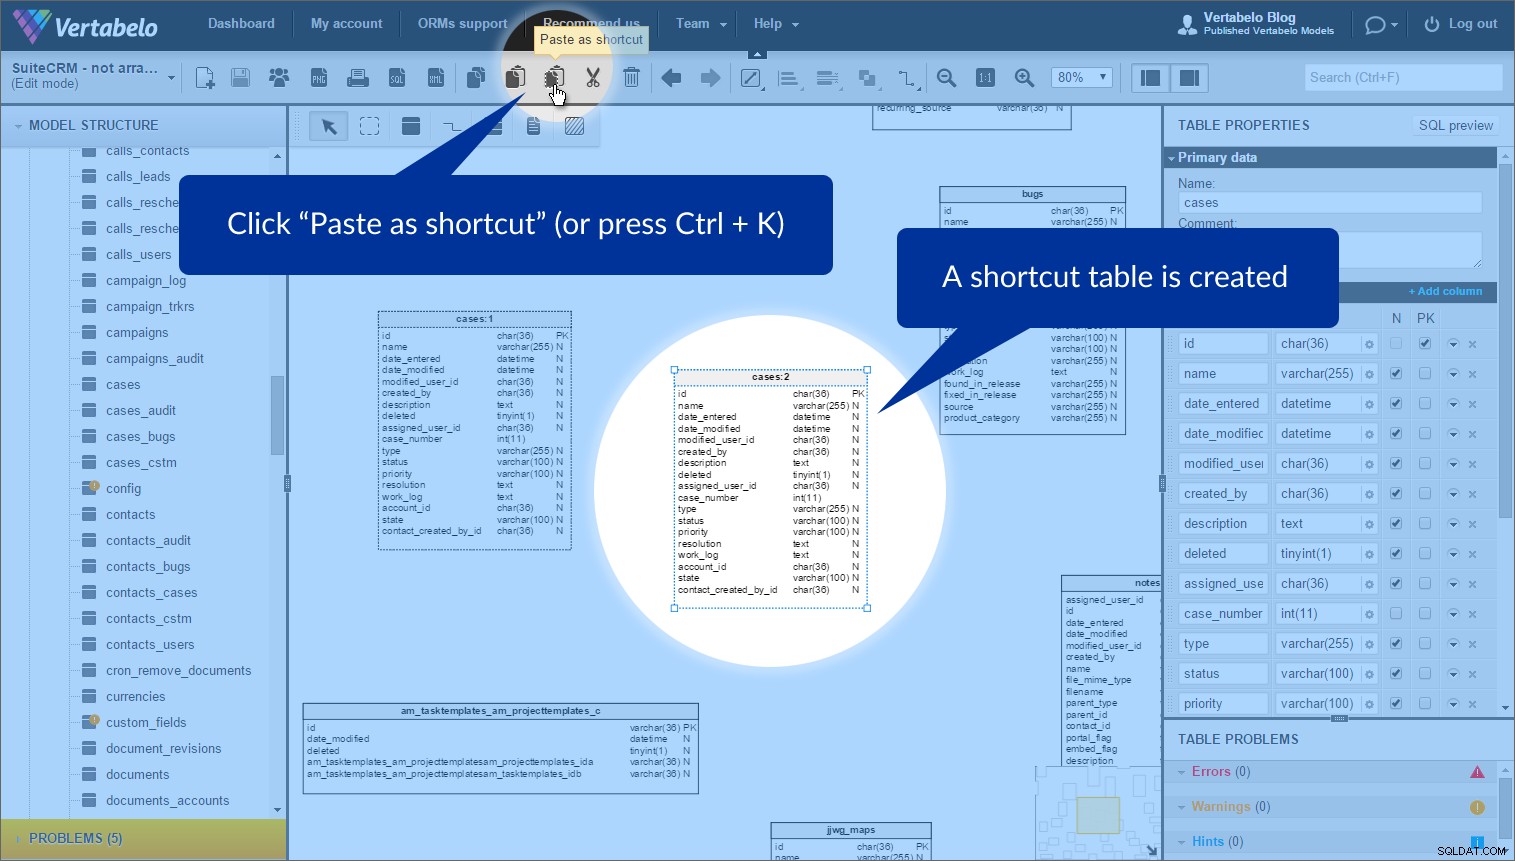Toggle the left panel layout icon

click(x=1151, y=77)
